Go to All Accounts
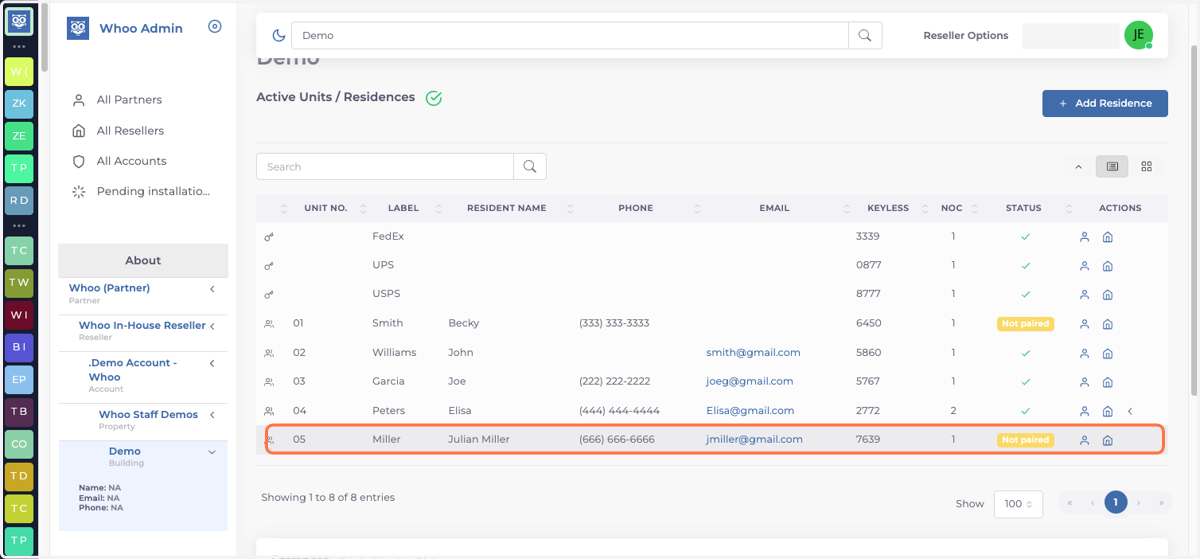 131,161
